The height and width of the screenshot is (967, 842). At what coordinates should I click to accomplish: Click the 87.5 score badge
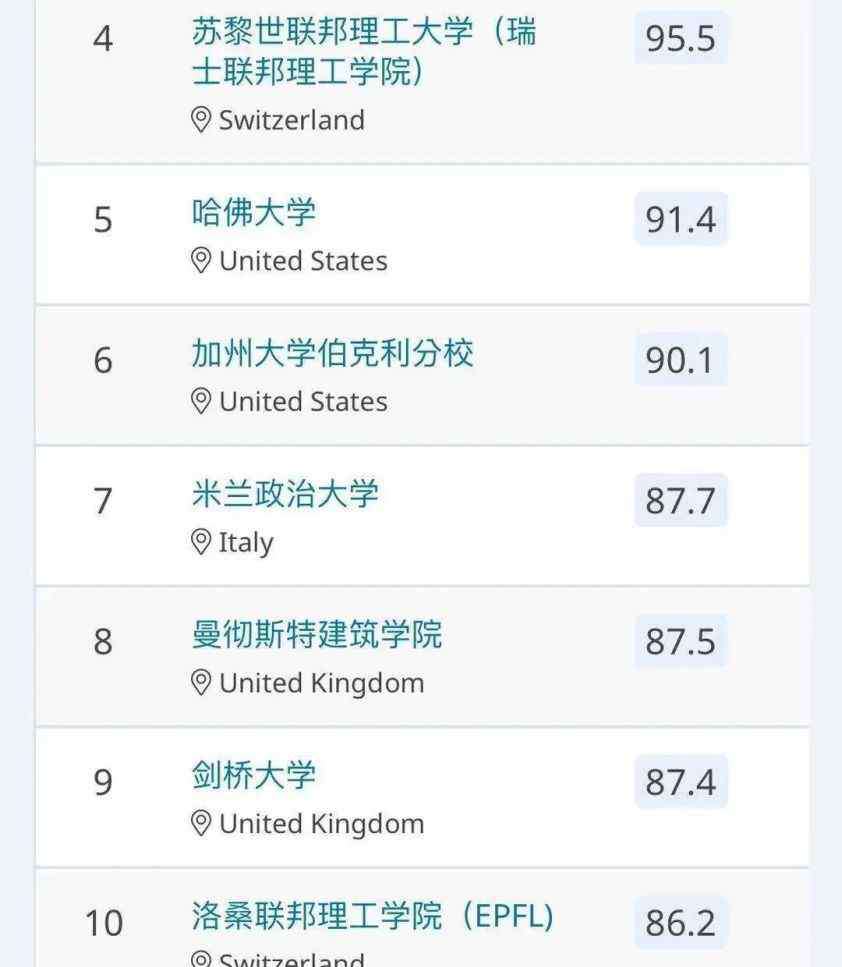pyautogui.click(x=681, y=641)
